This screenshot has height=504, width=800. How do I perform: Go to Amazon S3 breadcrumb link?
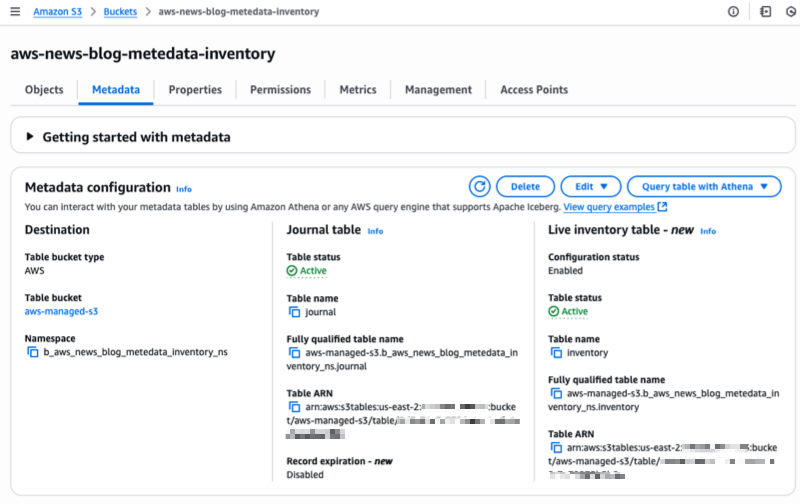(58, 12)
